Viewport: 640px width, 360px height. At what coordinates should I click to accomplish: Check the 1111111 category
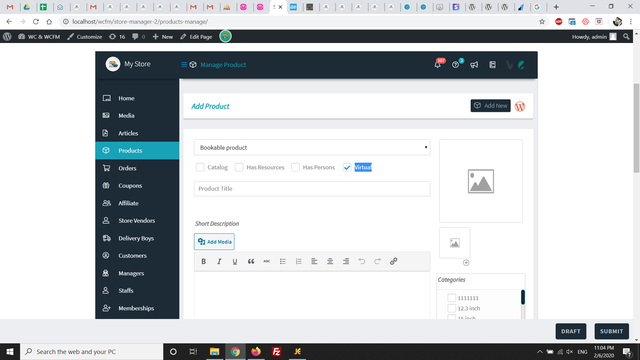tap(451, 298)
